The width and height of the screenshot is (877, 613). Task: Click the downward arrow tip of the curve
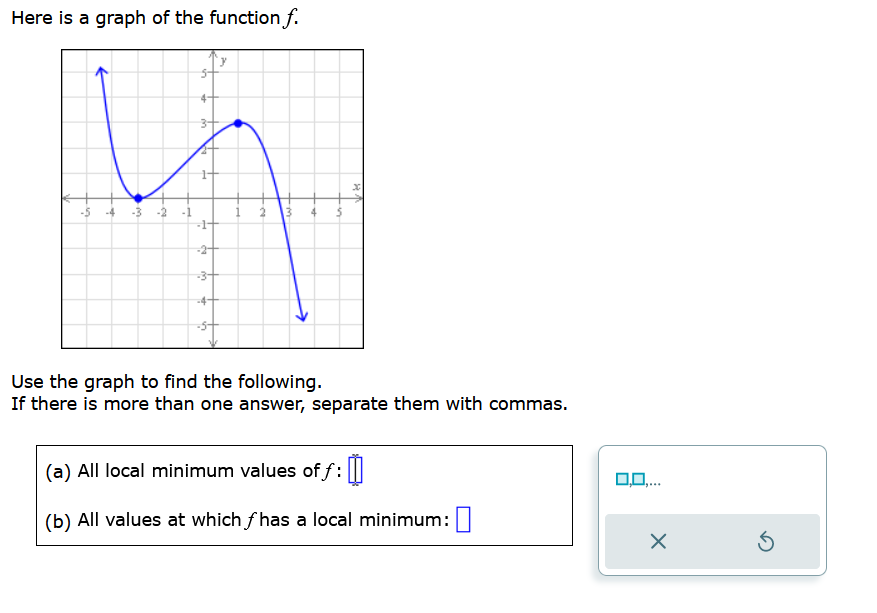point(302,316)
